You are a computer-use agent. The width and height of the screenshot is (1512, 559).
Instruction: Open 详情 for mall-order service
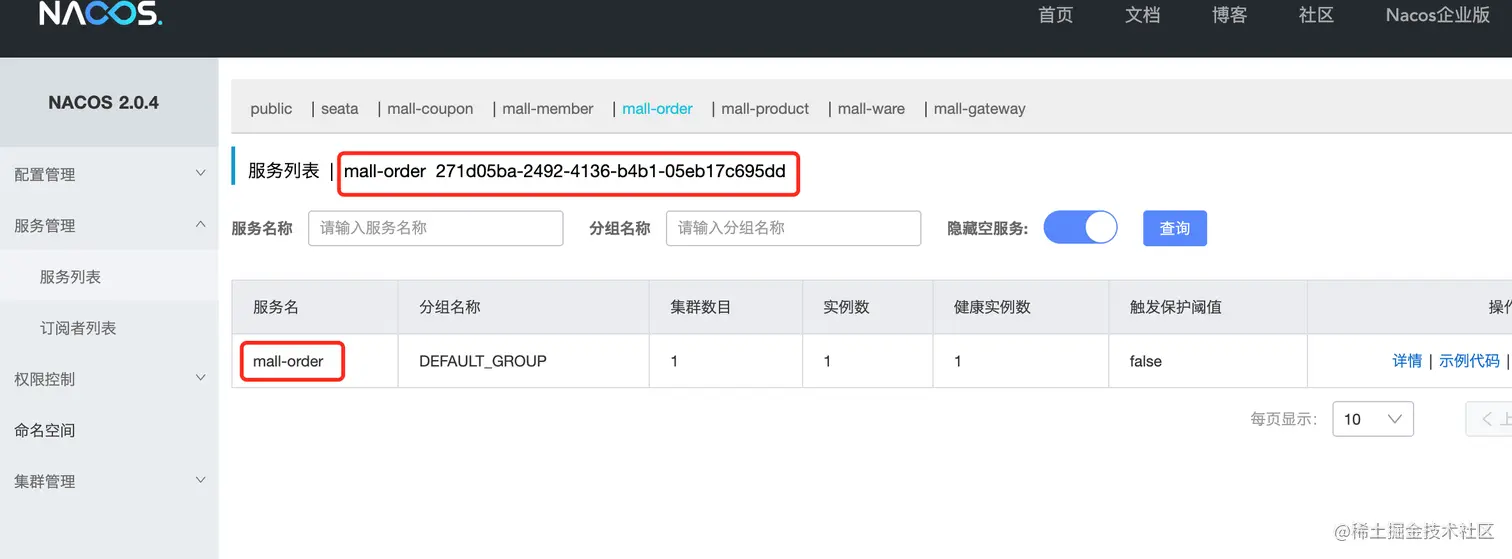click(x=1407, y=361)
